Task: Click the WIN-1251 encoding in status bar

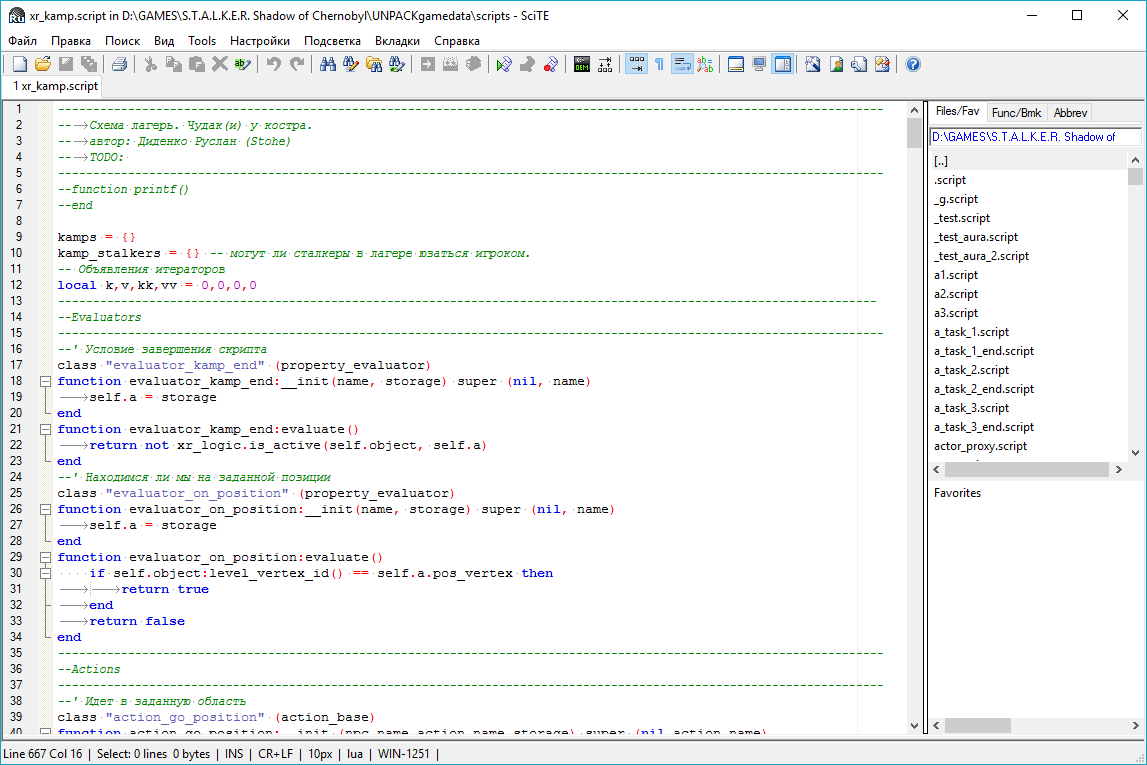Action: coord(404,754)
